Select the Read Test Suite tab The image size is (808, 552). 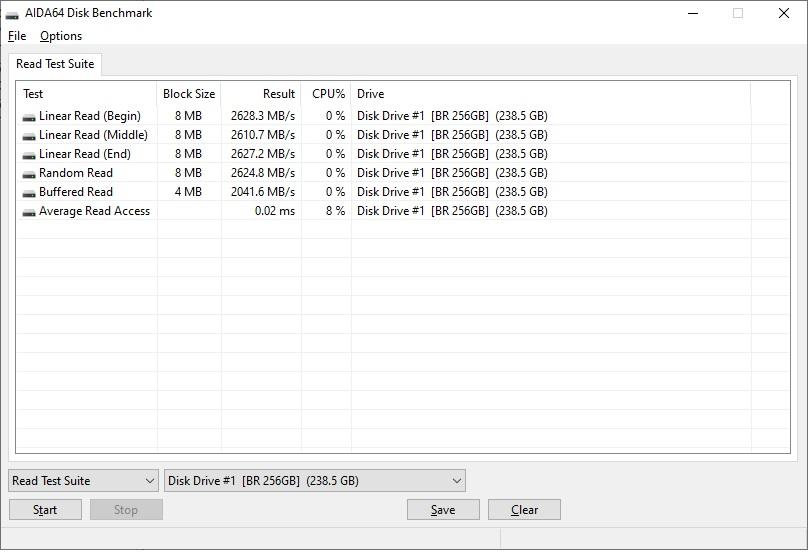(x=55, y=64)
